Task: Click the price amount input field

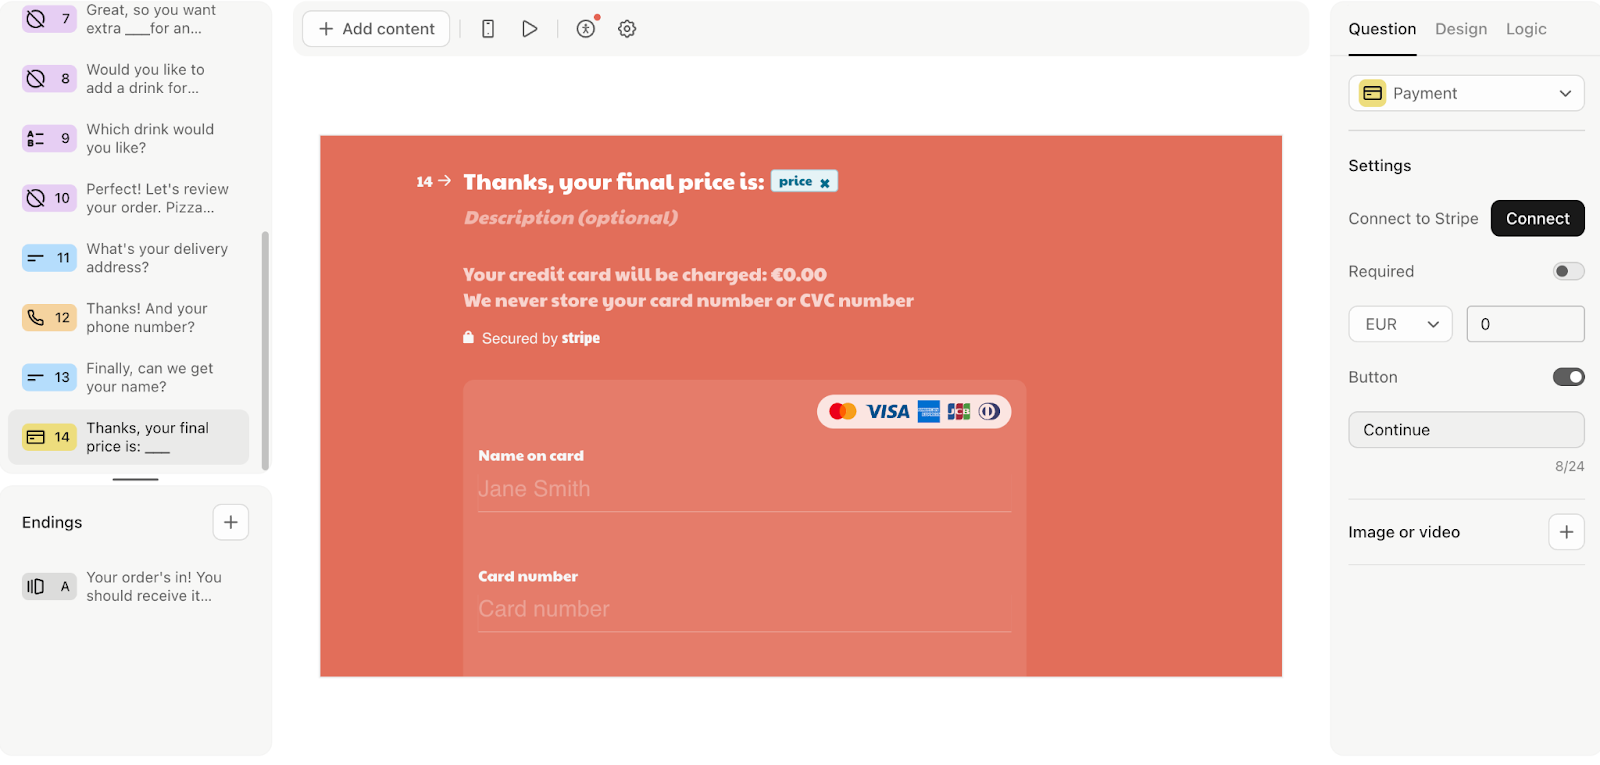Action: pyautogui.click(x=1525, y=324)
